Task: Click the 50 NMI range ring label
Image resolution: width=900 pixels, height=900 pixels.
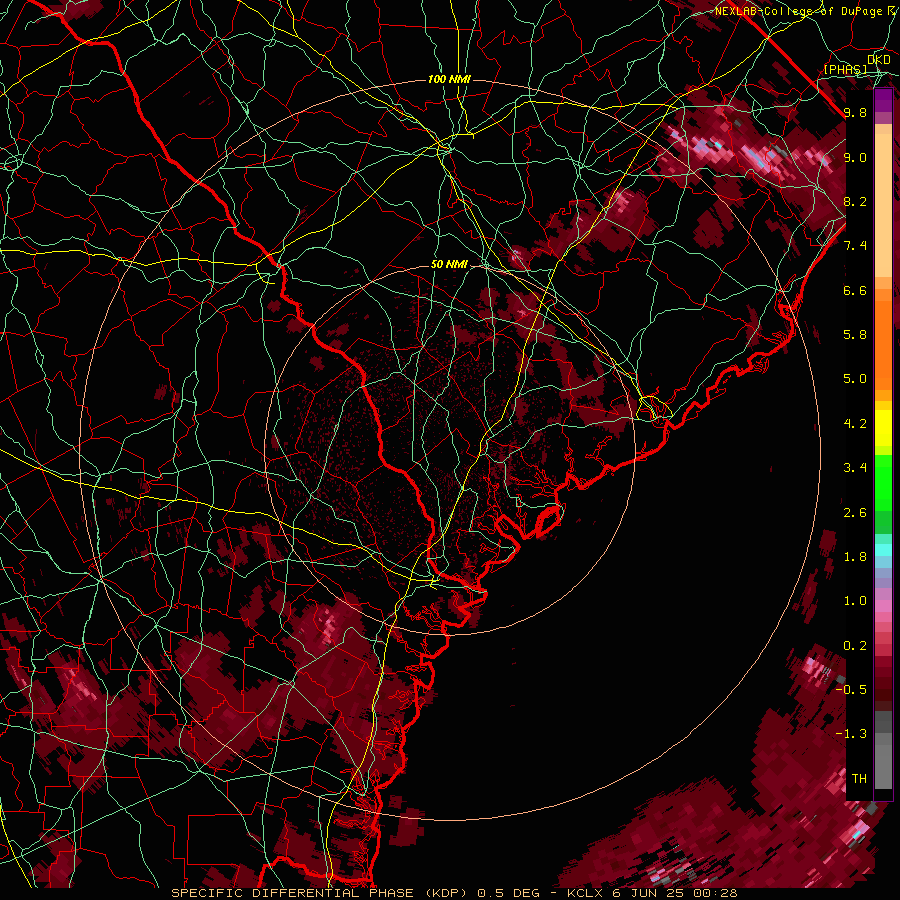Action: tap(449, 265)
